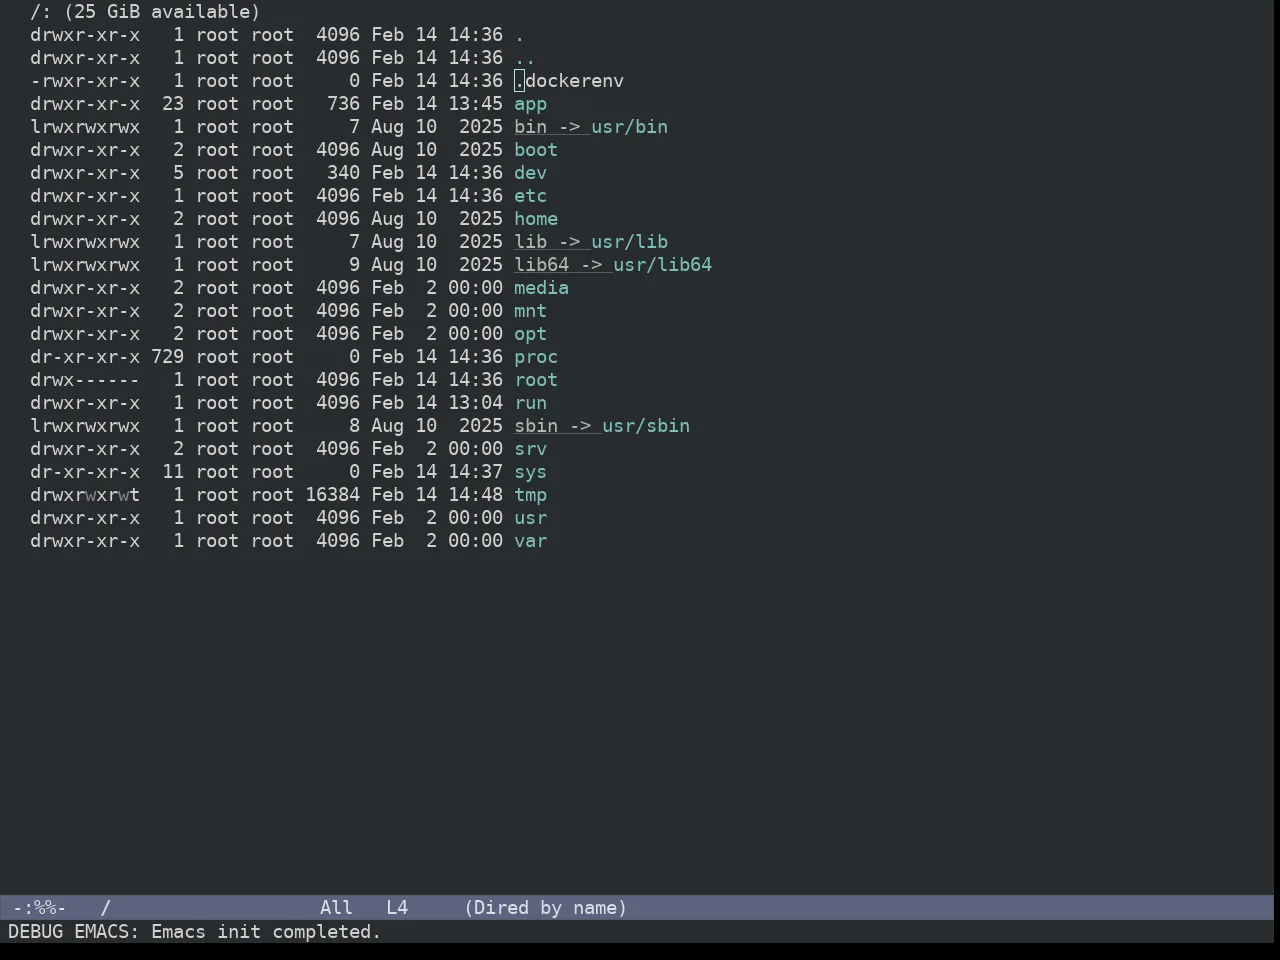1280x960 pixels.
Task: Click the '(Dired by name)' mode indicator
Action: coord(546,908)
